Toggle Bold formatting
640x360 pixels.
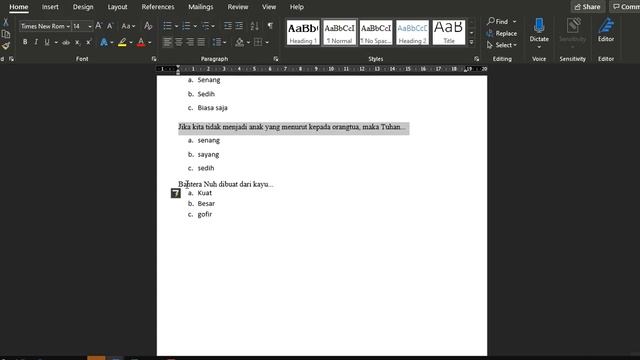(25, 42)
